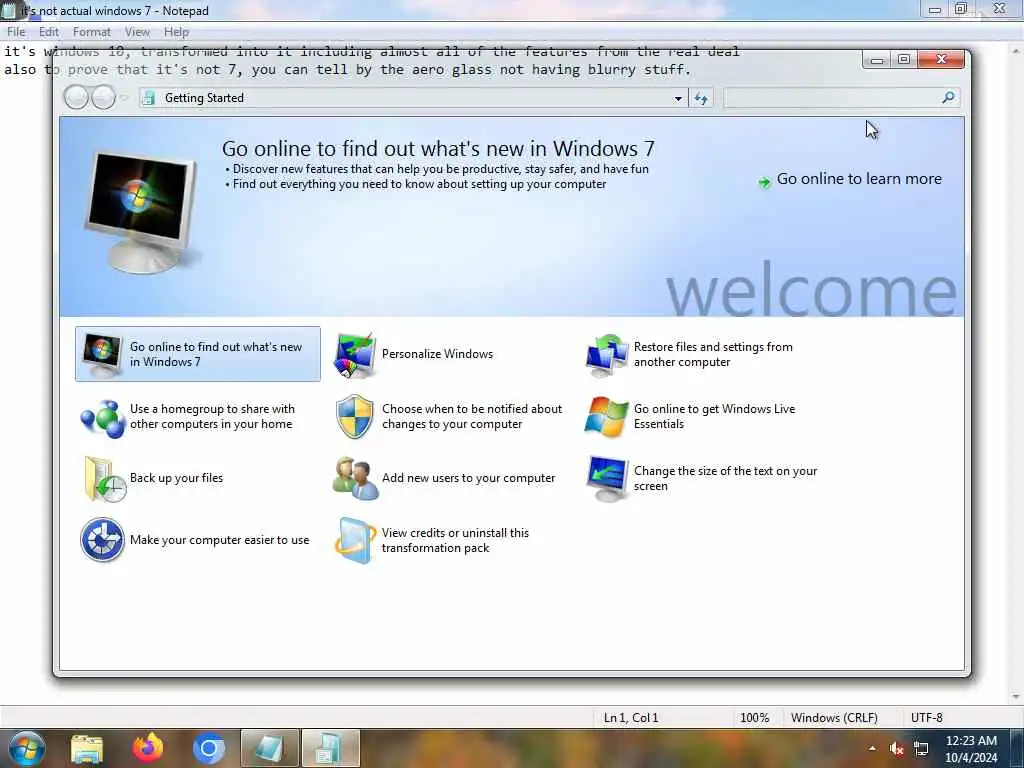Click the muted volume tray icon
The image size is (1024, 768).
pos(897,748)
